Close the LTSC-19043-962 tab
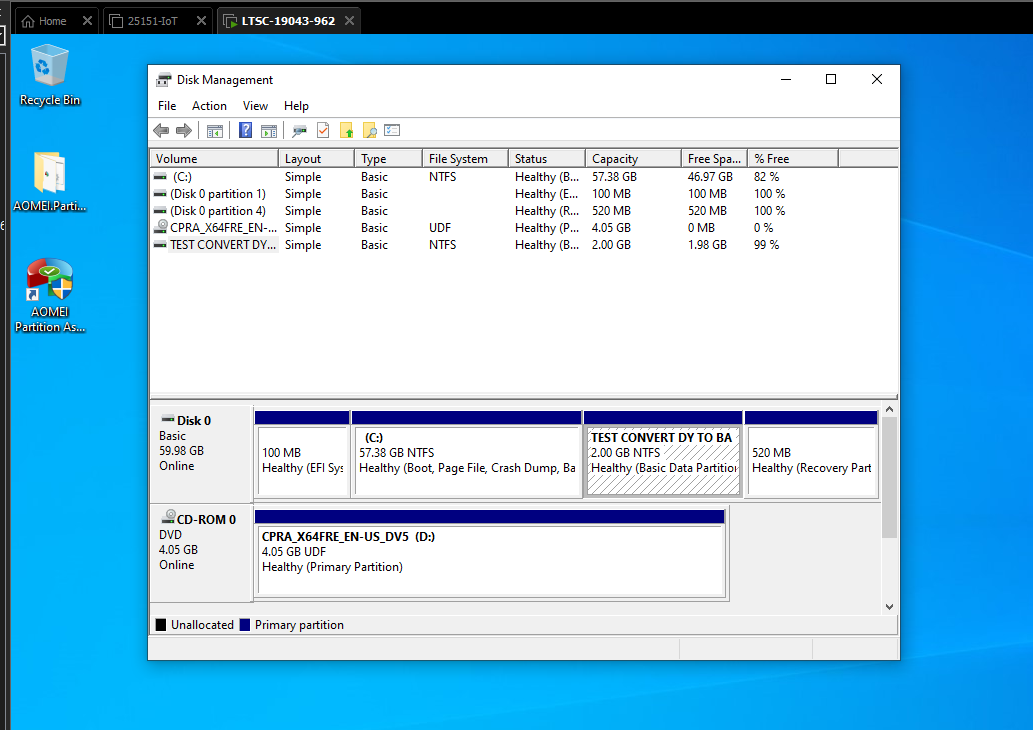Screen dimensions: 1033x730 [349, 21]
